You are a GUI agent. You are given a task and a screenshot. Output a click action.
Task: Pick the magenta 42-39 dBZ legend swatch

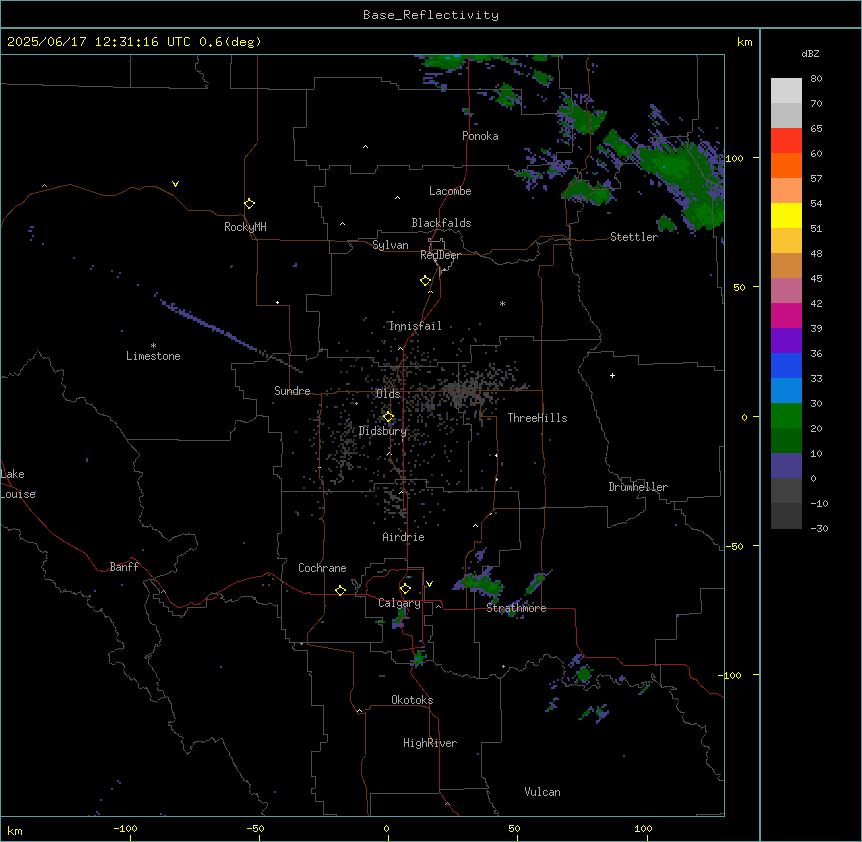pos(786,315)
